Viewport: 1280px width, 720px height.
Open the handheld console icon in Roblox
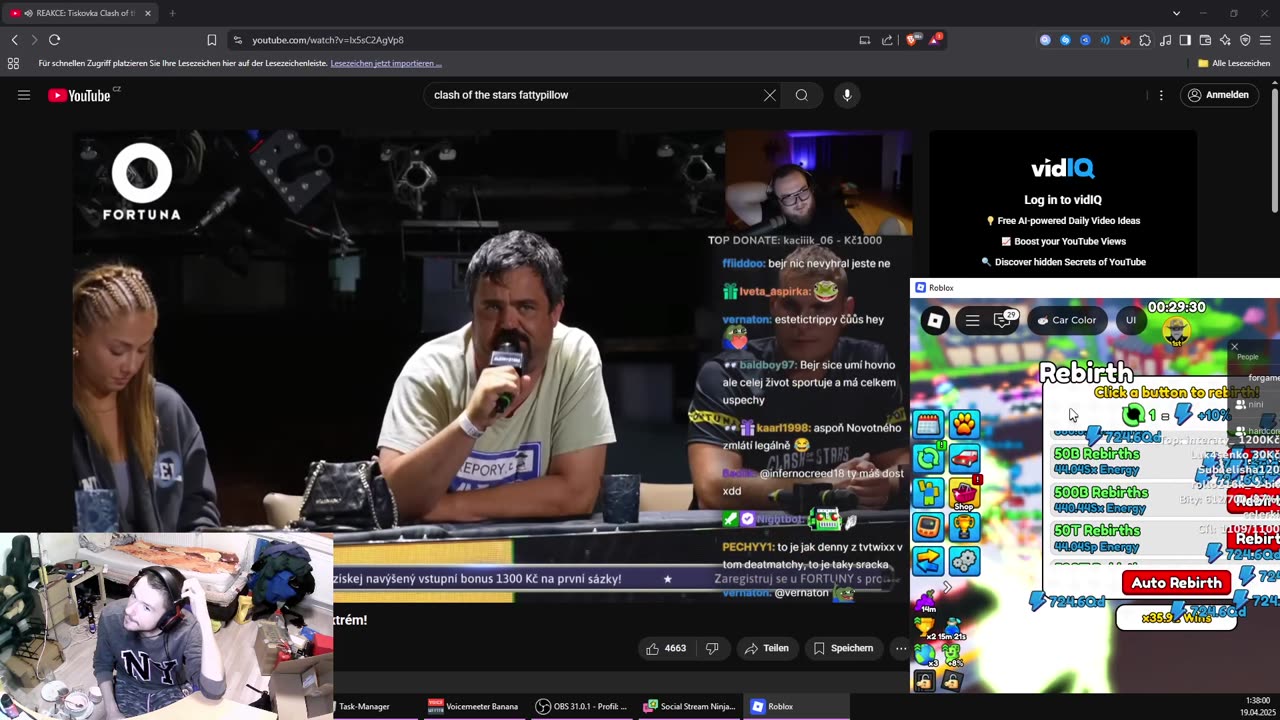928,527
